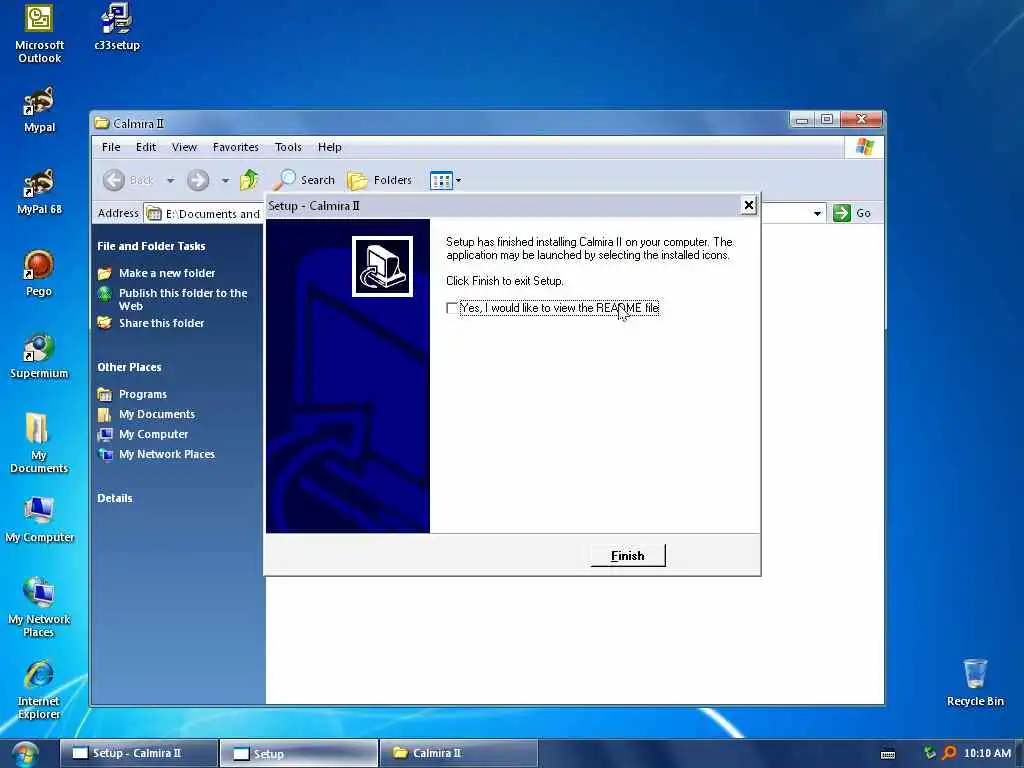
Task: Open My Network Places in sidebar
Action: (167, 454)
